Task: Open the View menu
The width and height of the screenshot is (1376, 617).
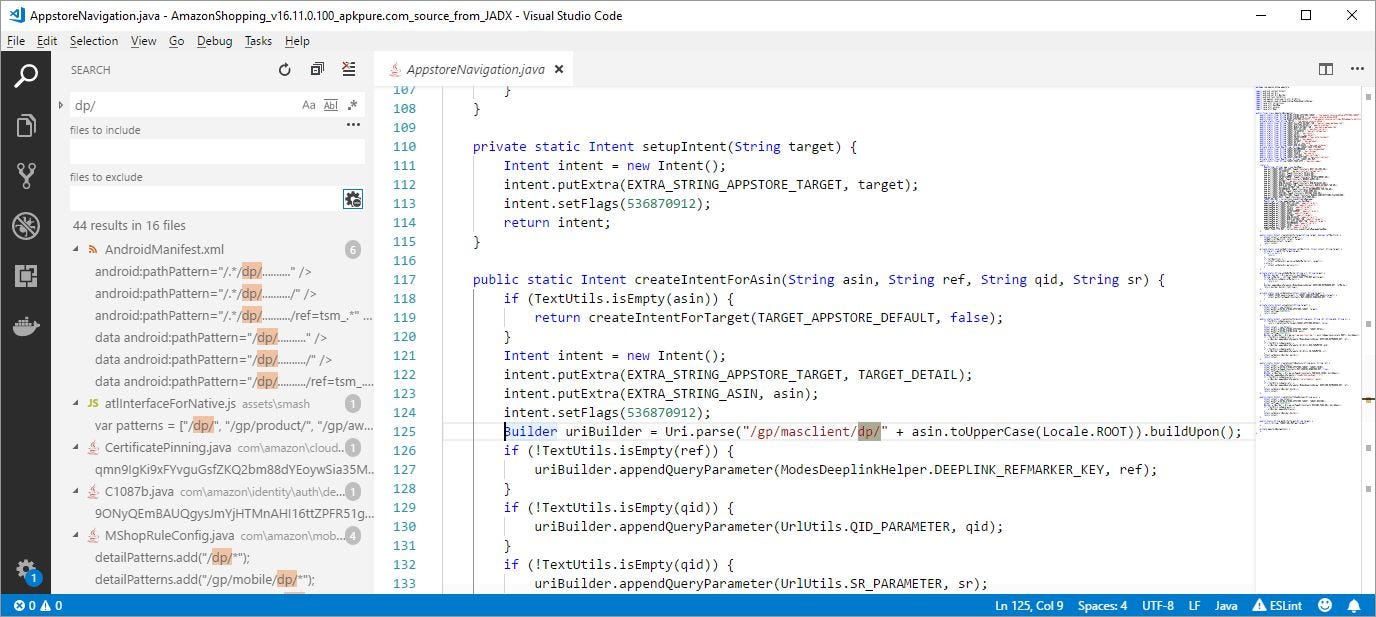Action: 144,41
